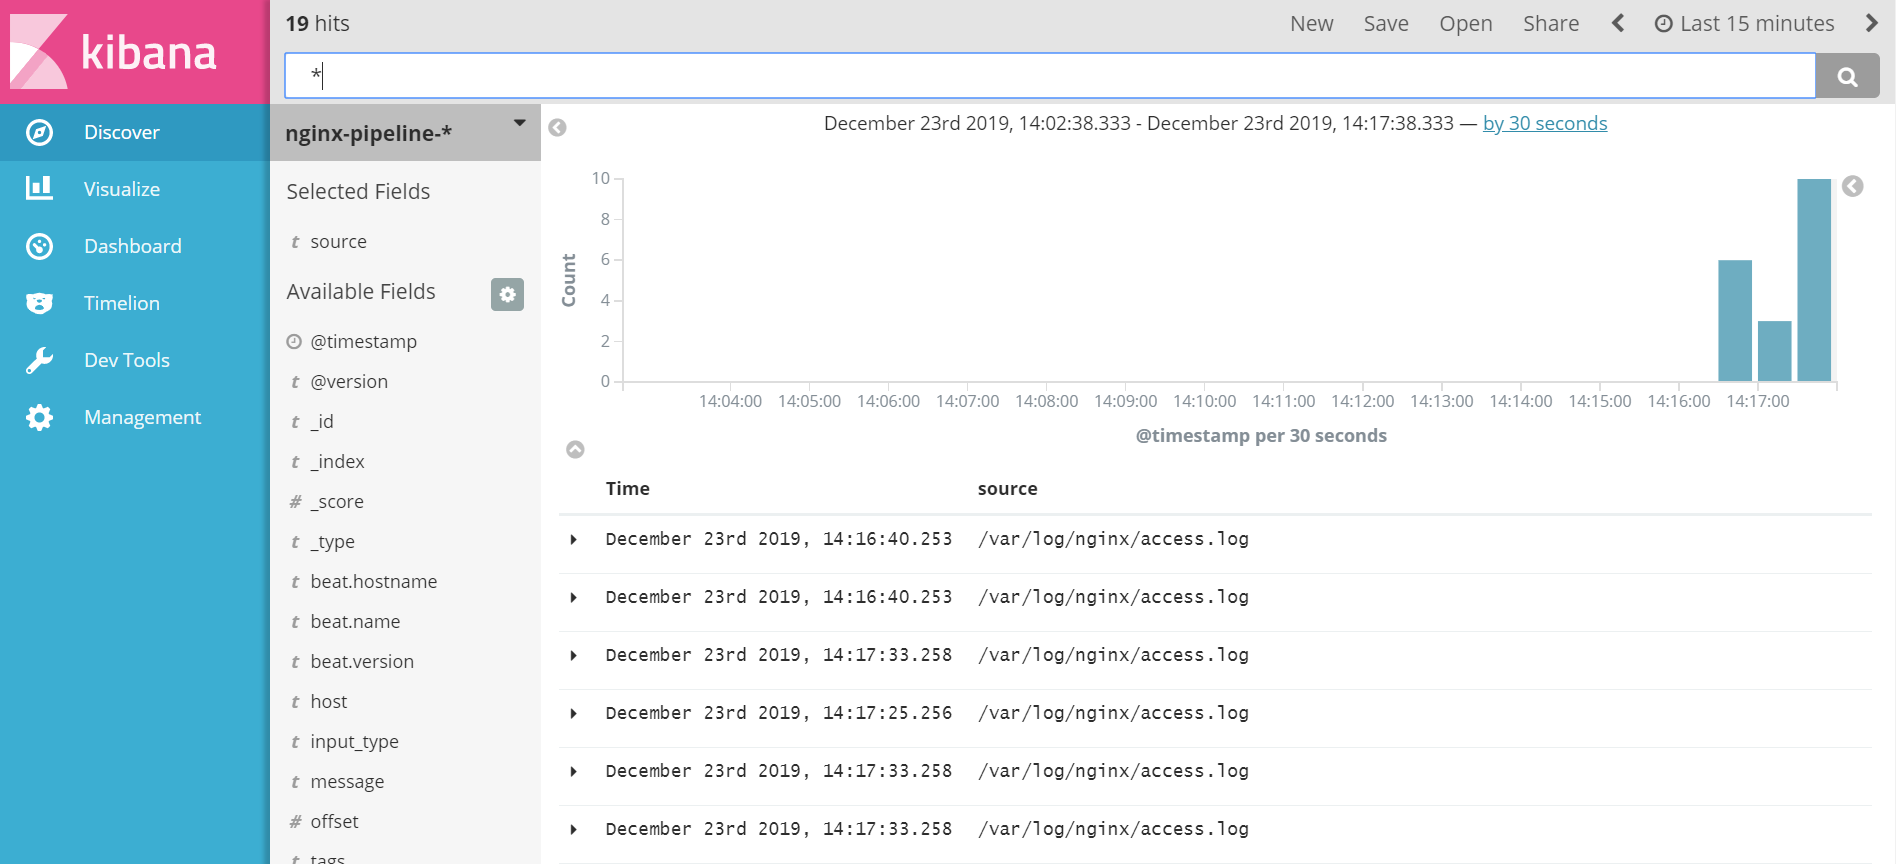
Task: Open the Dashboard gauge icon
Action: 39,246
